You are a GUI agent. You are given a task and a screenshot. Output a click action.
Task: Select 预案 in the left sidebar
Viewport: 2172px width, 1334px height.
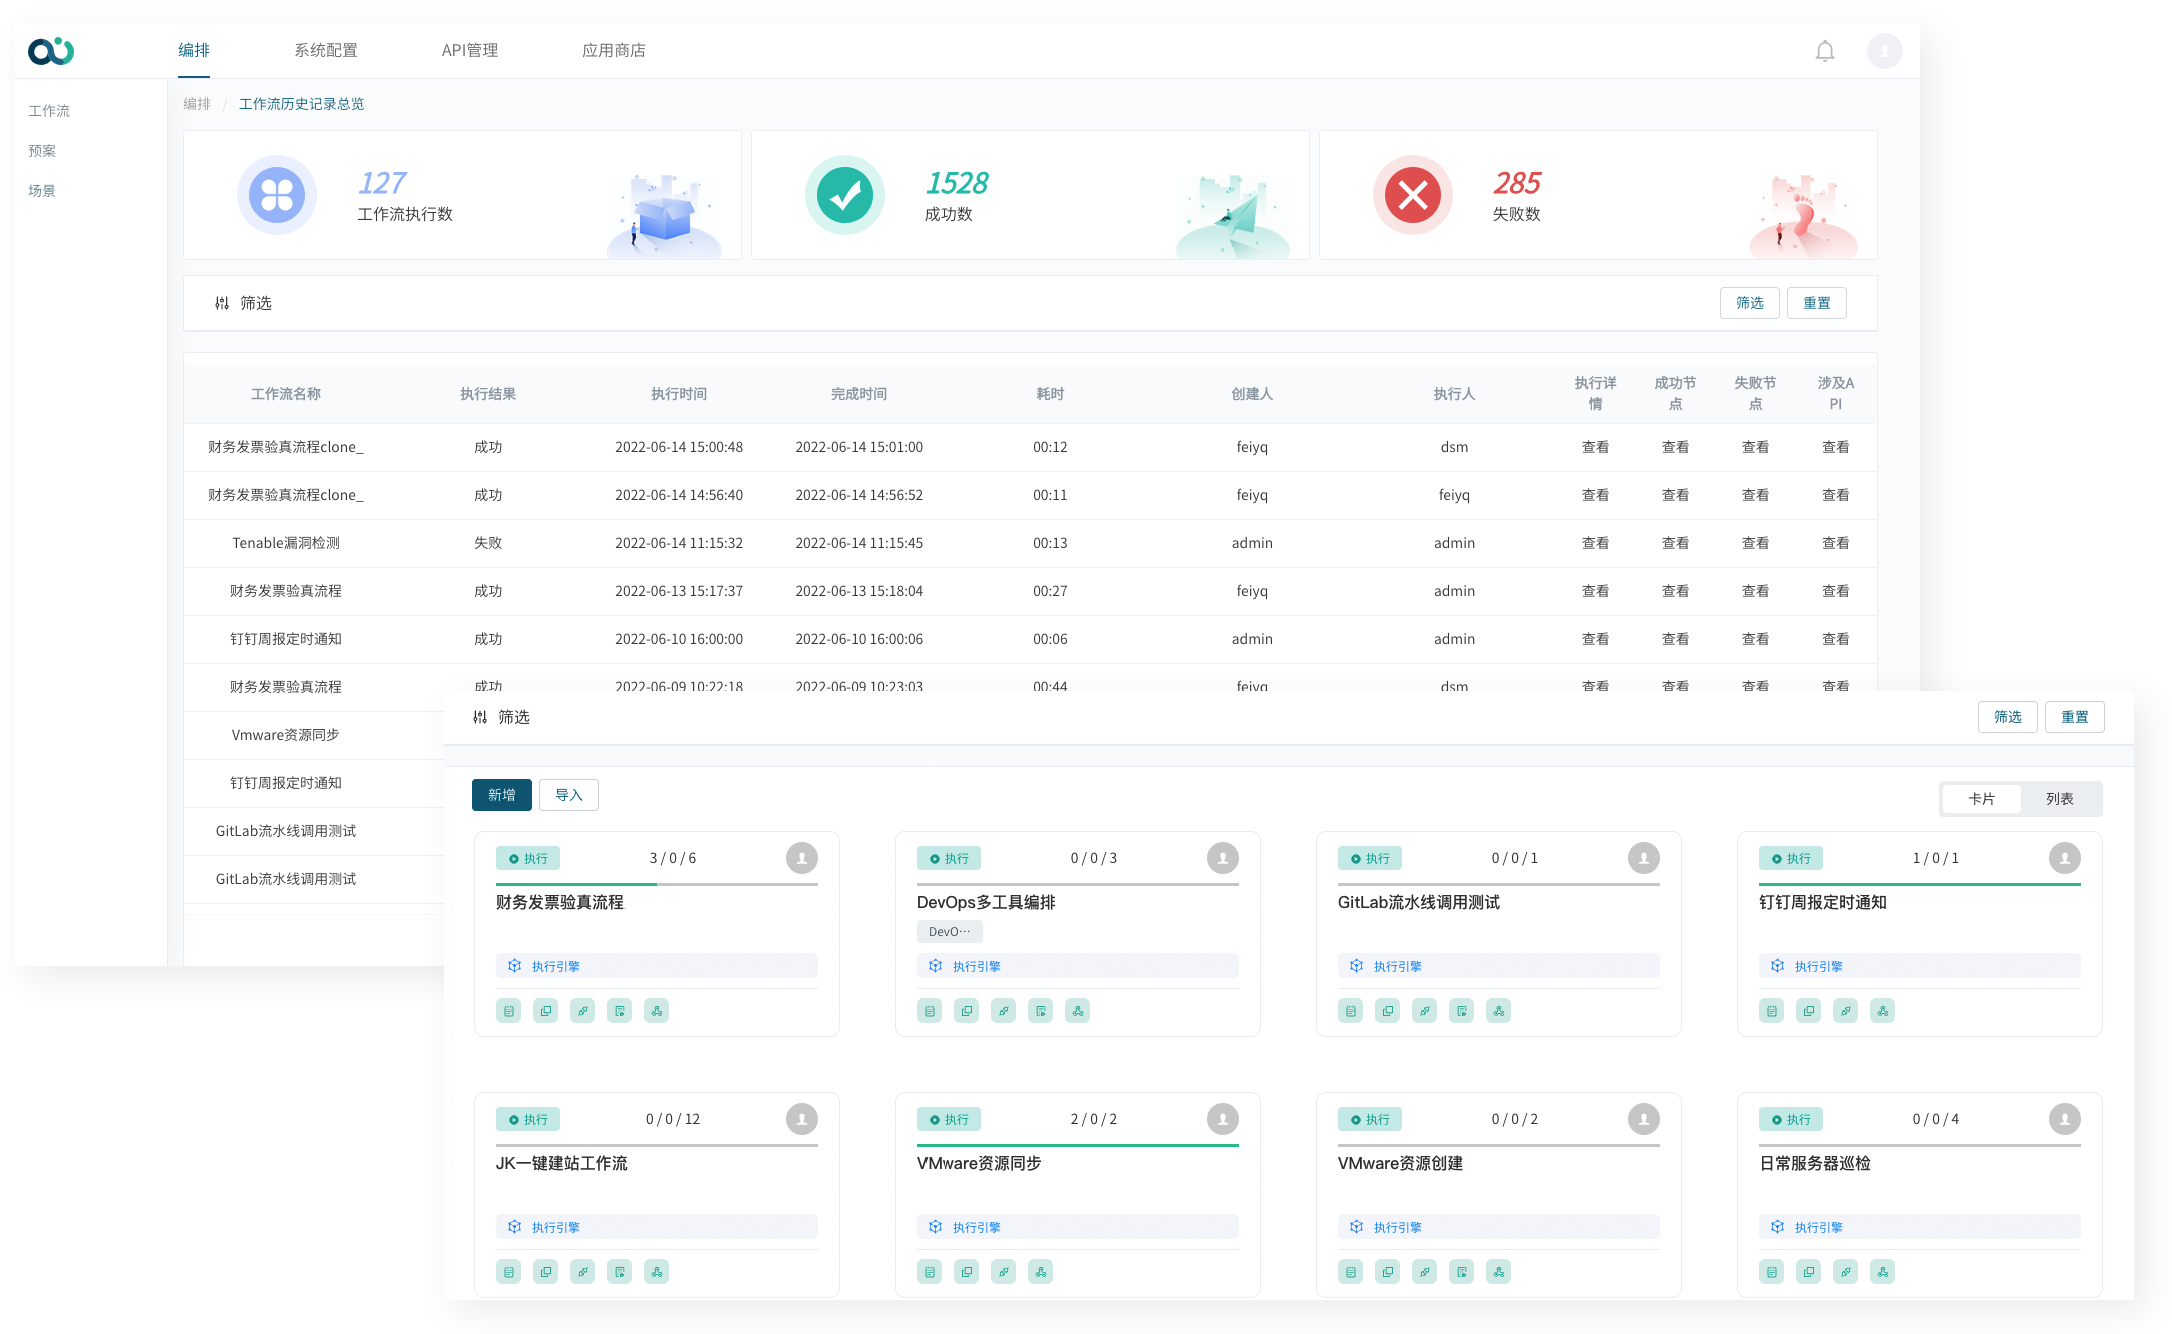tap(42, 151)
